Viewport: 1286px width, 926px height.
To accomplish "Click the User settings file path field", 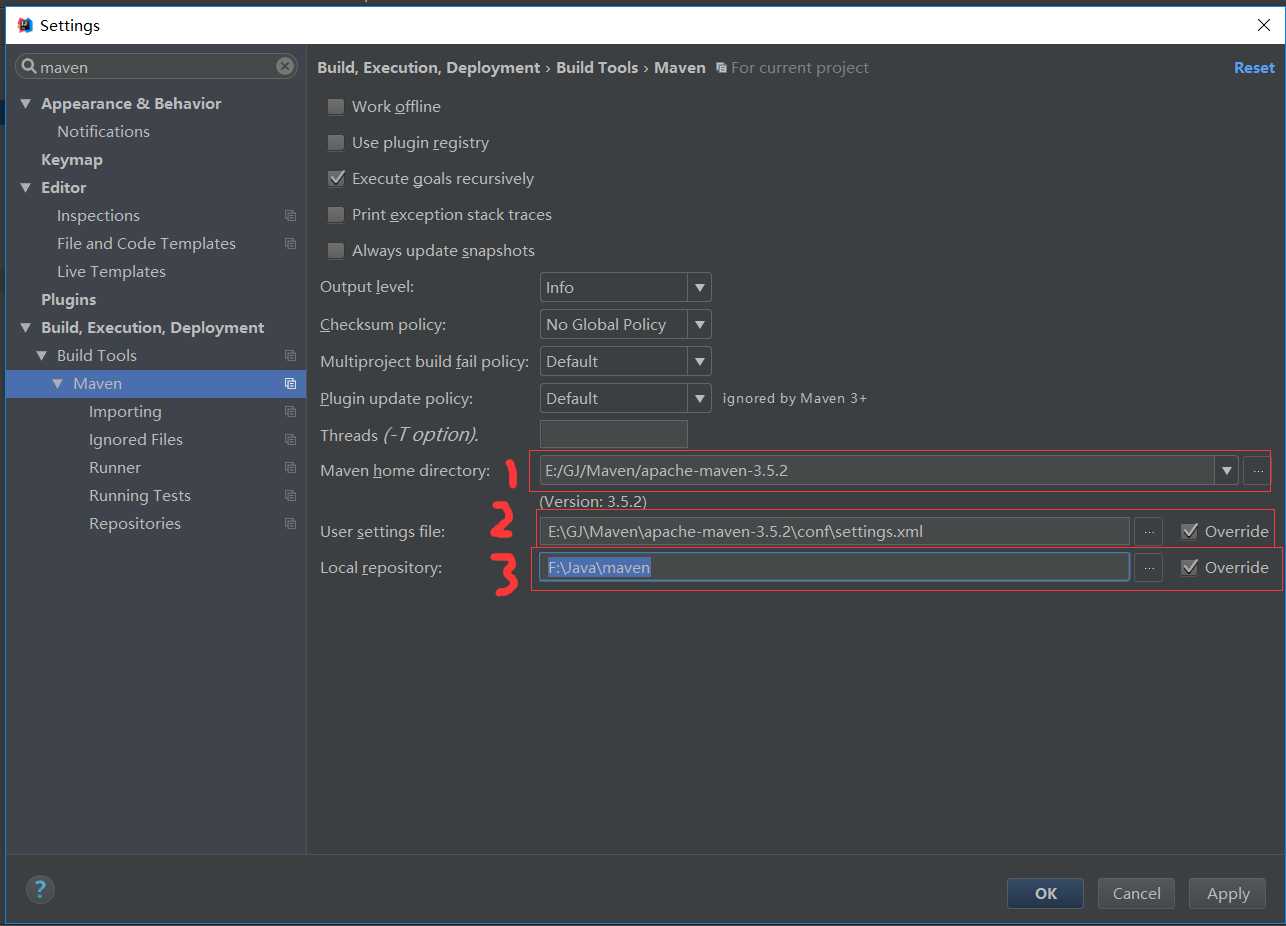I will pos(834,531).
